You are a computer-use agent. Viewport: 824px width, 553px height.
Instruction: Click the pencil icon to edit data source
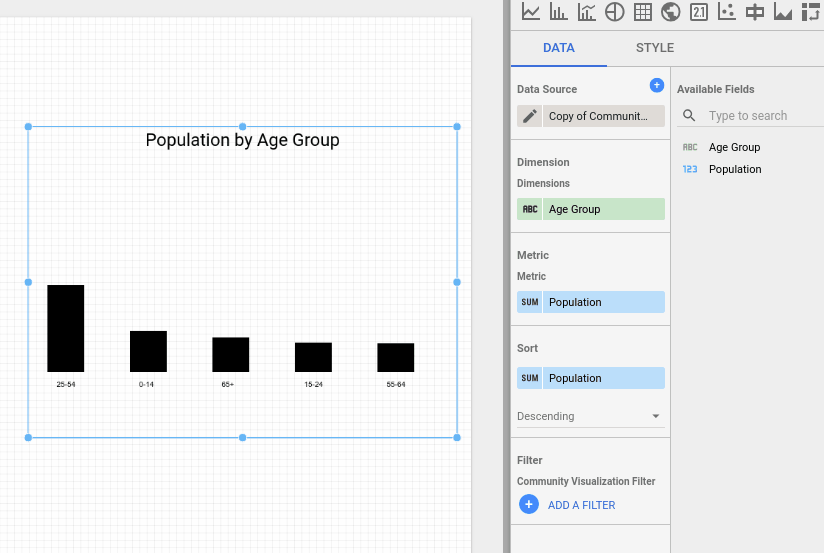[530, 116]
